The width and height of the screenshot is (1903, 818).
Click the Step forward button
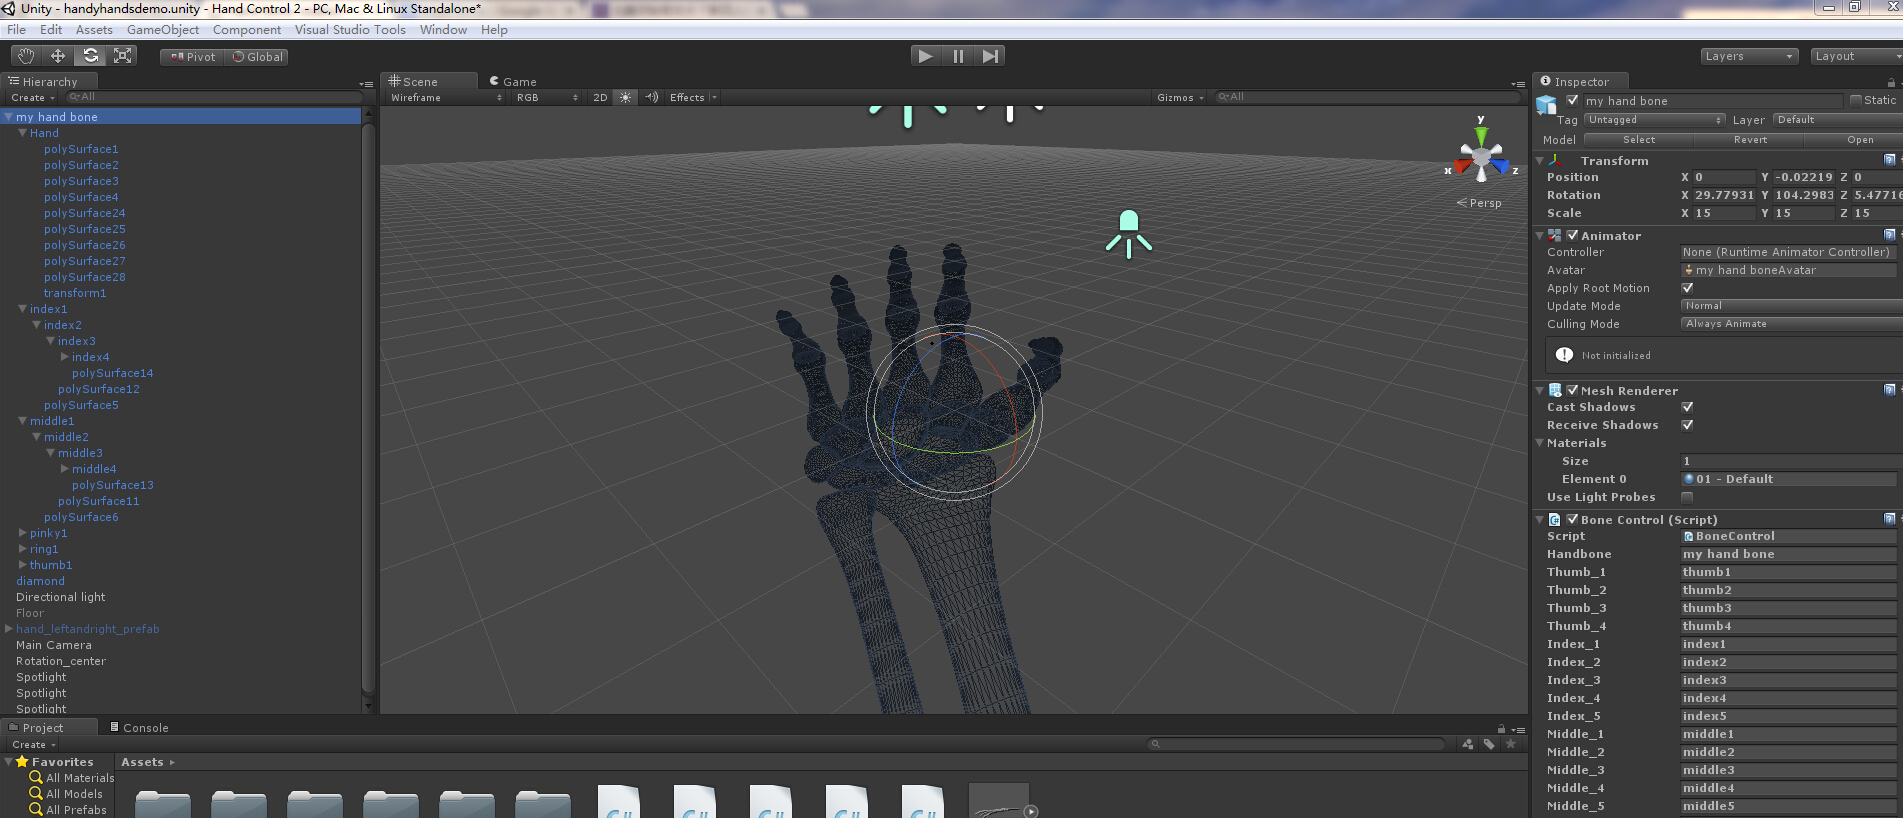(x=990, y=56)
